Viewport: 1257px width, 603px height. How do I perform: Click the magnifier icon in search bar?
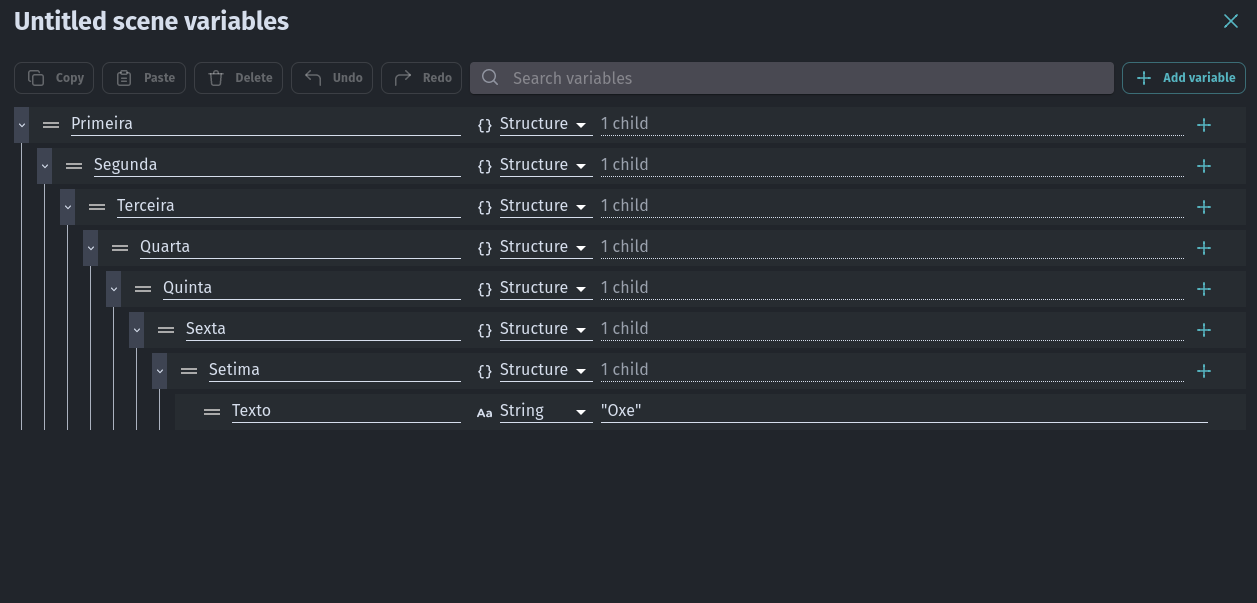tap(490, 78)
